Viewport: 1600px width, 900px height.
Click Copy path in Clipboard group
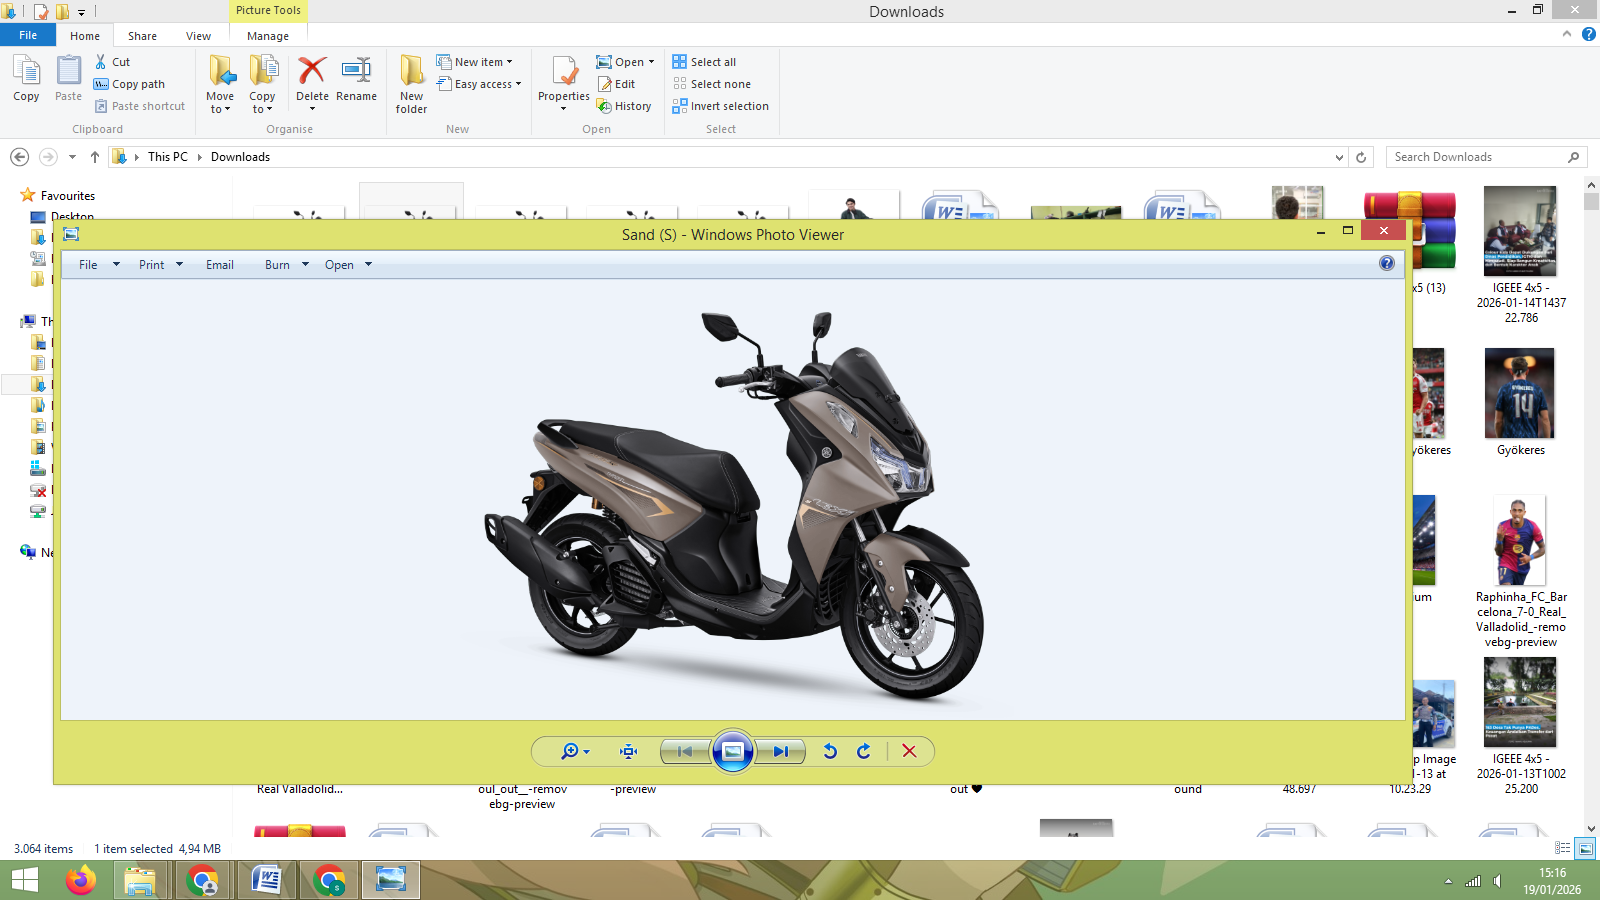point(129,84)
